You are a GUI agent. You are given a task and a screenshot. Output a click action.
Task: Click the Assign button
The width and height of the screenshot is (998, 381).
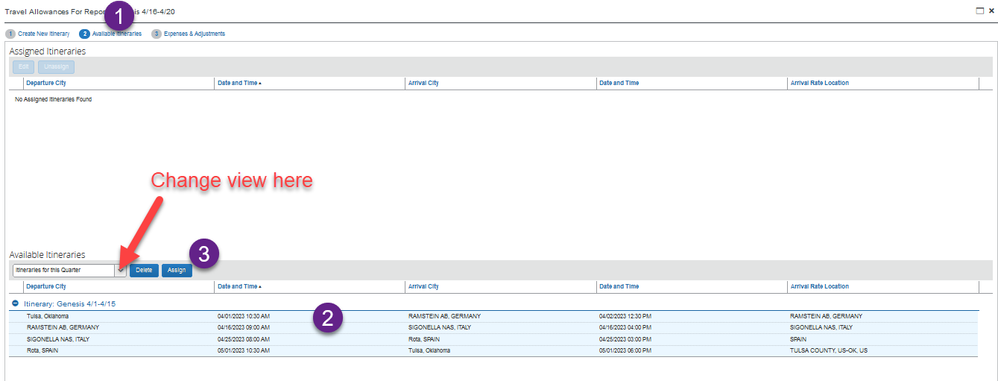pos(176,270)
